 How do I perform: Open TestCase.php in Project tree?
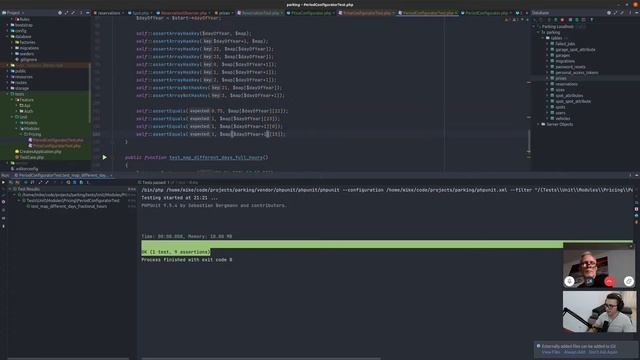click(x=31, y=157)
